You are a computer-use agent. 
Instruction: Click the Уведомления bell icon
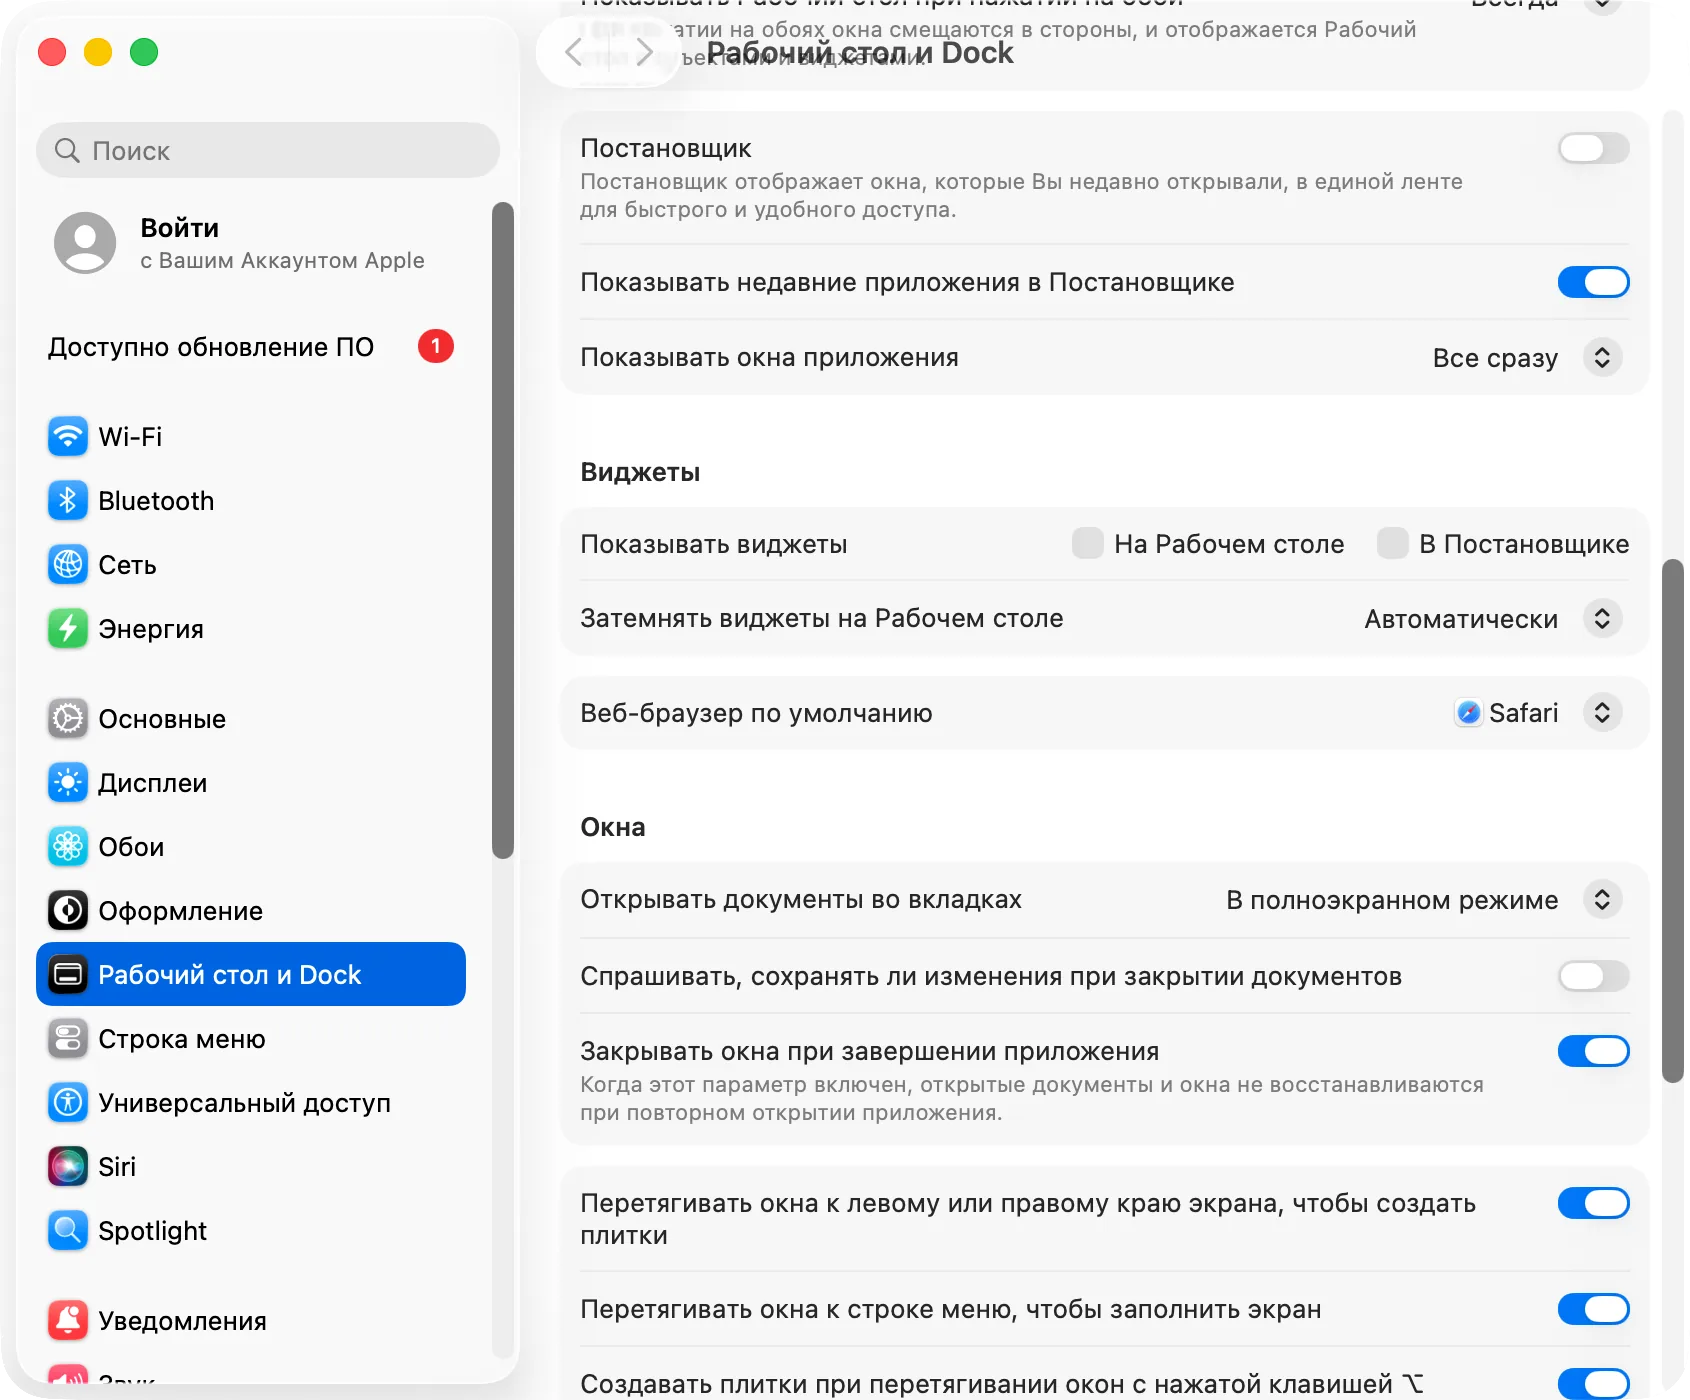click(x=68, y=1320)
